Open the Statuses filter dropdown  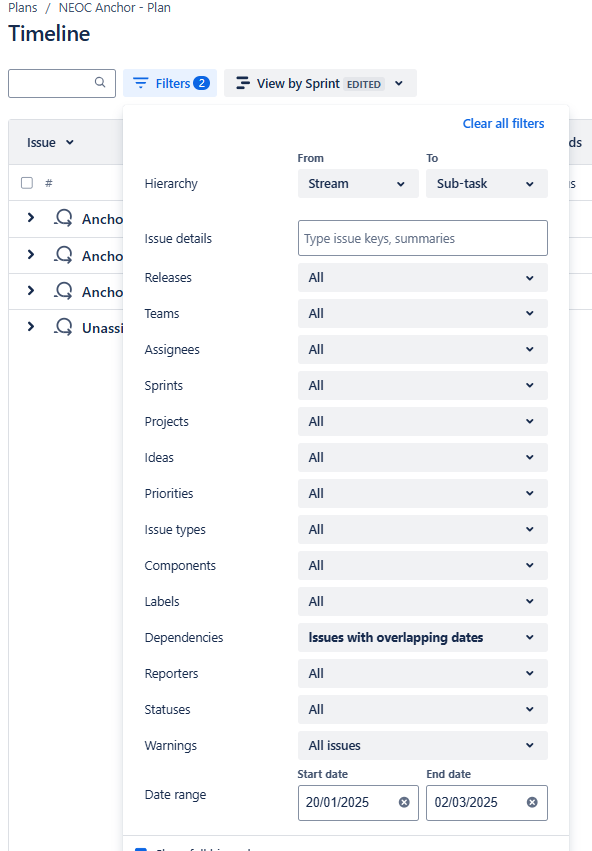click(x=423, y=709)
